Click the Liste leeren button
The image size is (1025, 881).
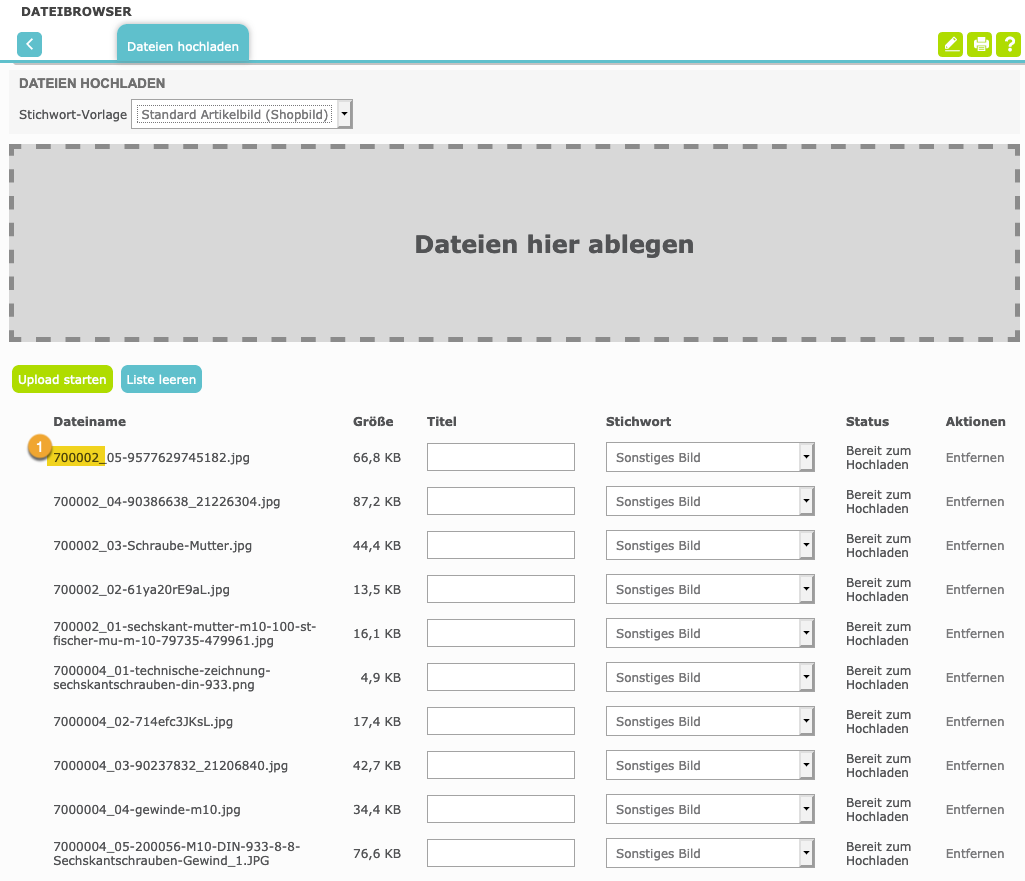[x=161, y=380]
